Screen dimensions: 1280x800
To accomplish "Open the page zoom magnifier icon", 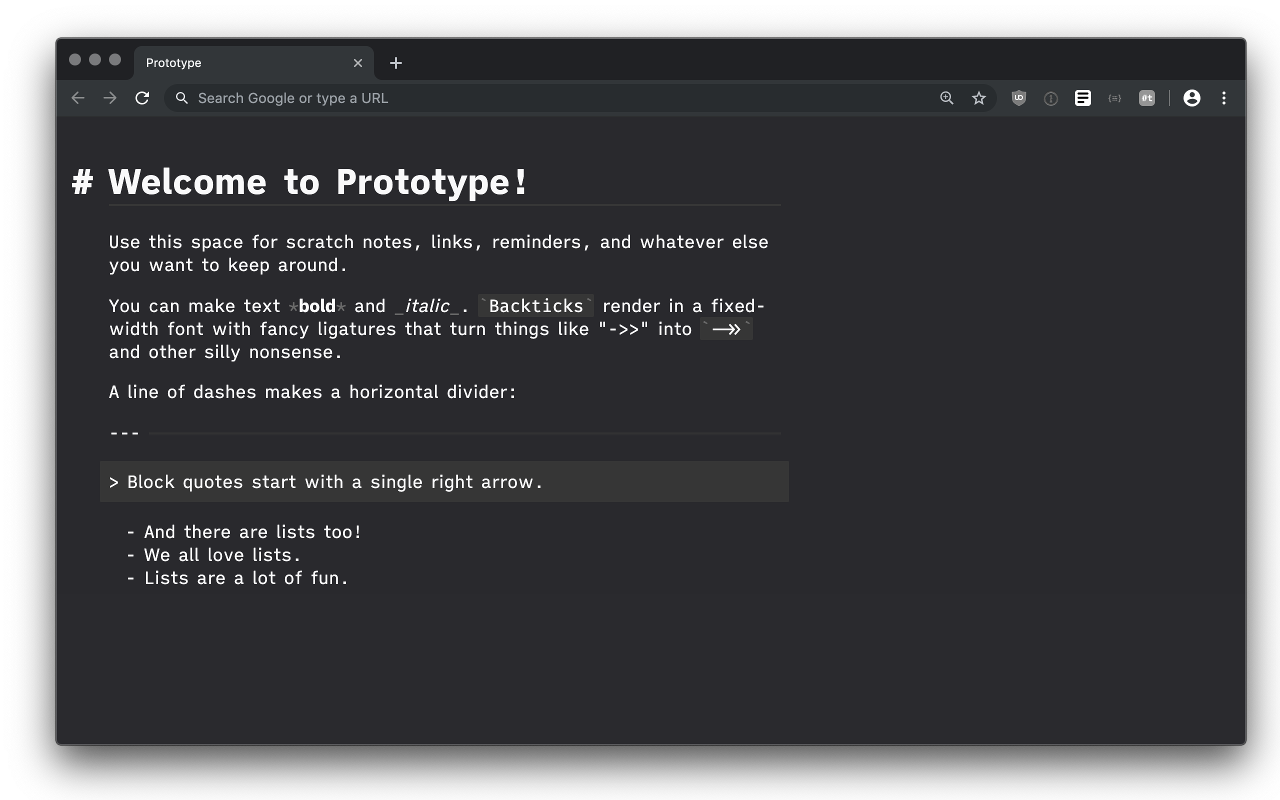I will [x=947, y=98].
